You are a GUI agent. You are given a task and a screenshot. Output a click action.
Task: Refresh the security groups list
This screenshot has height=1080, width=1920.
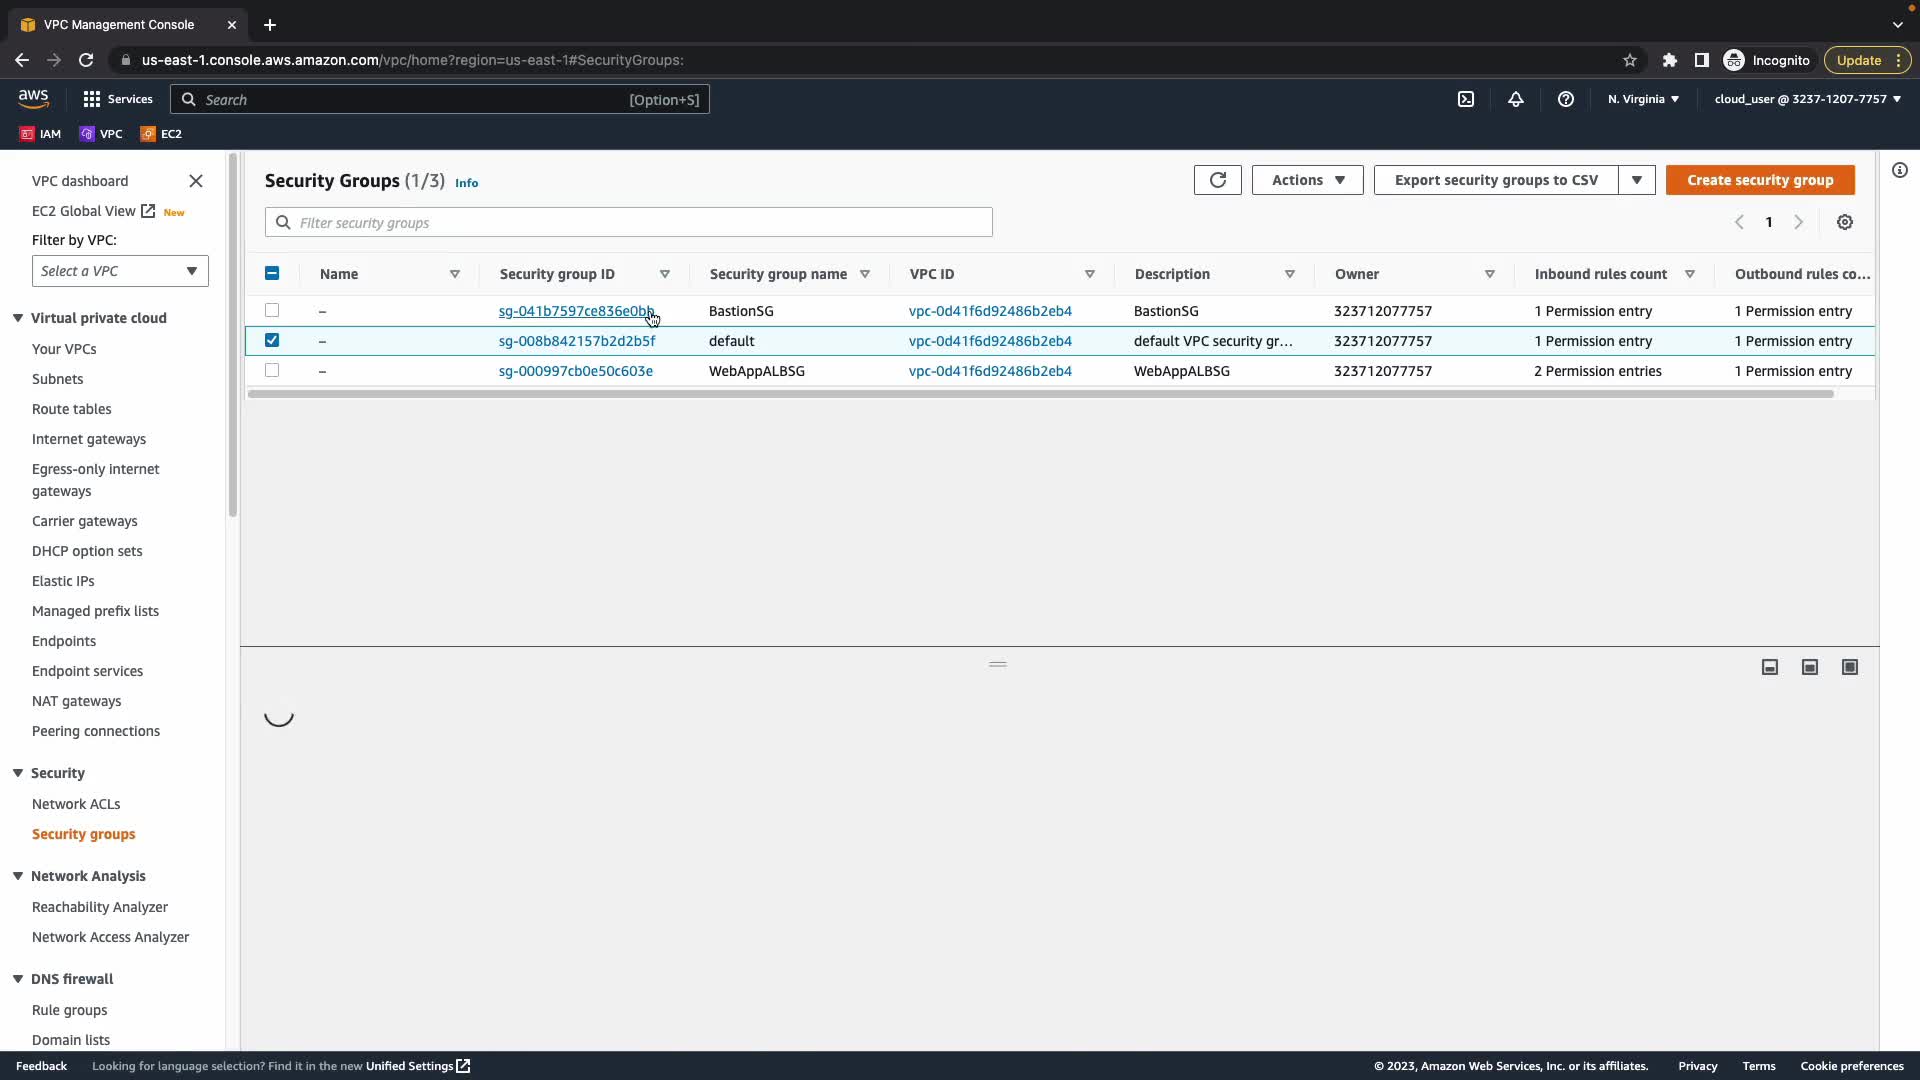coord(1217,180)
